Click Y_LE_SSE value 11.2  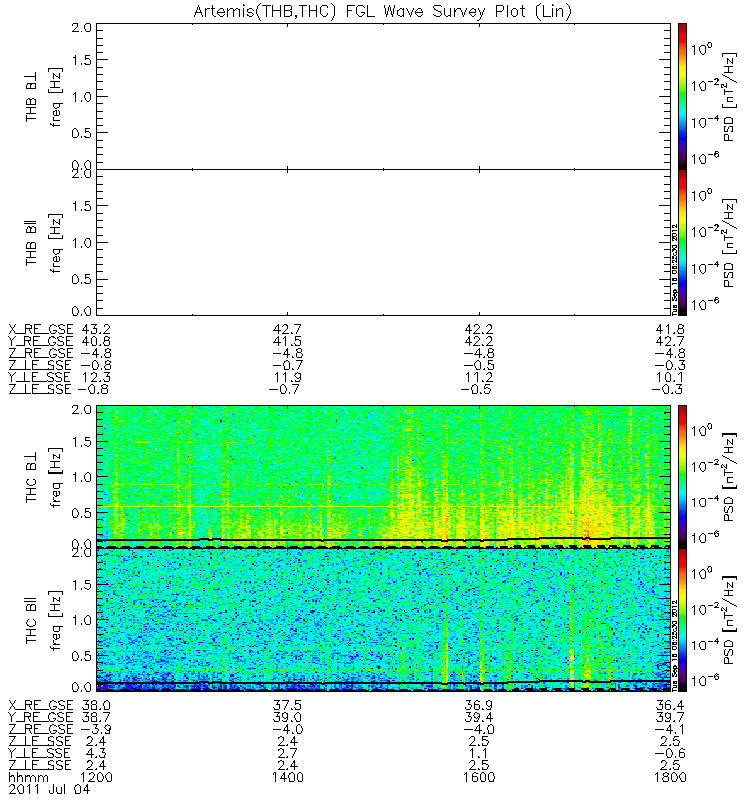(479, 378)
